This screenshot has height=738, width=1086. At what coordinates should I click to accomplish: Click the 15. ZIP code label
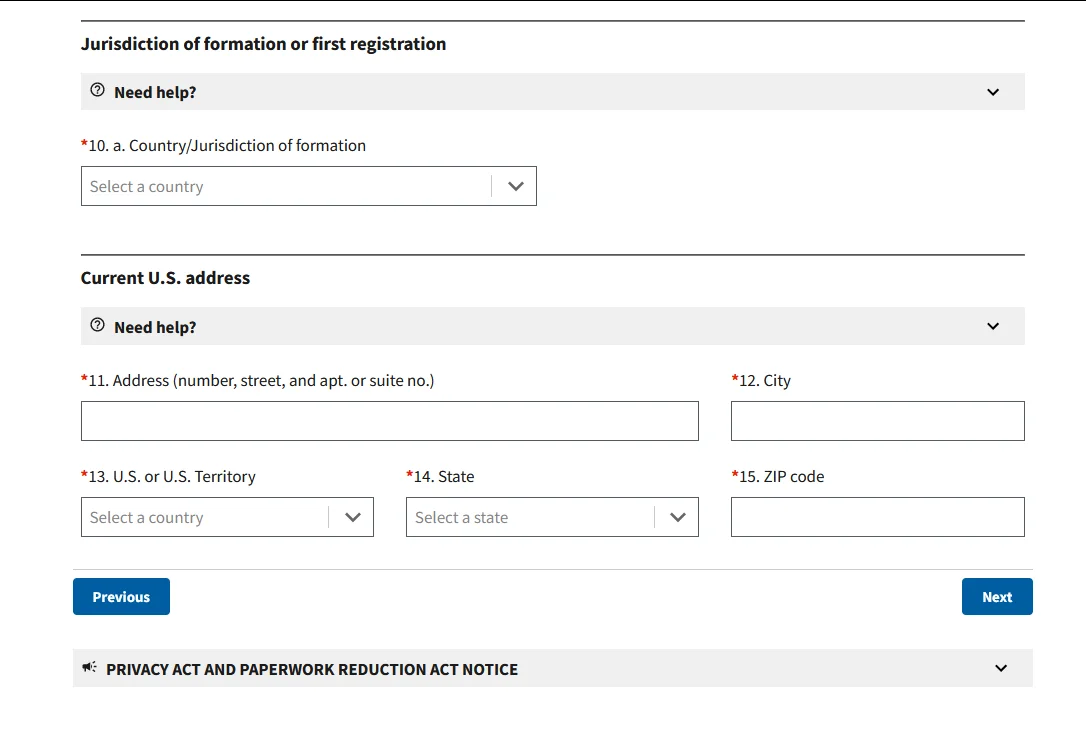point(778,477)
